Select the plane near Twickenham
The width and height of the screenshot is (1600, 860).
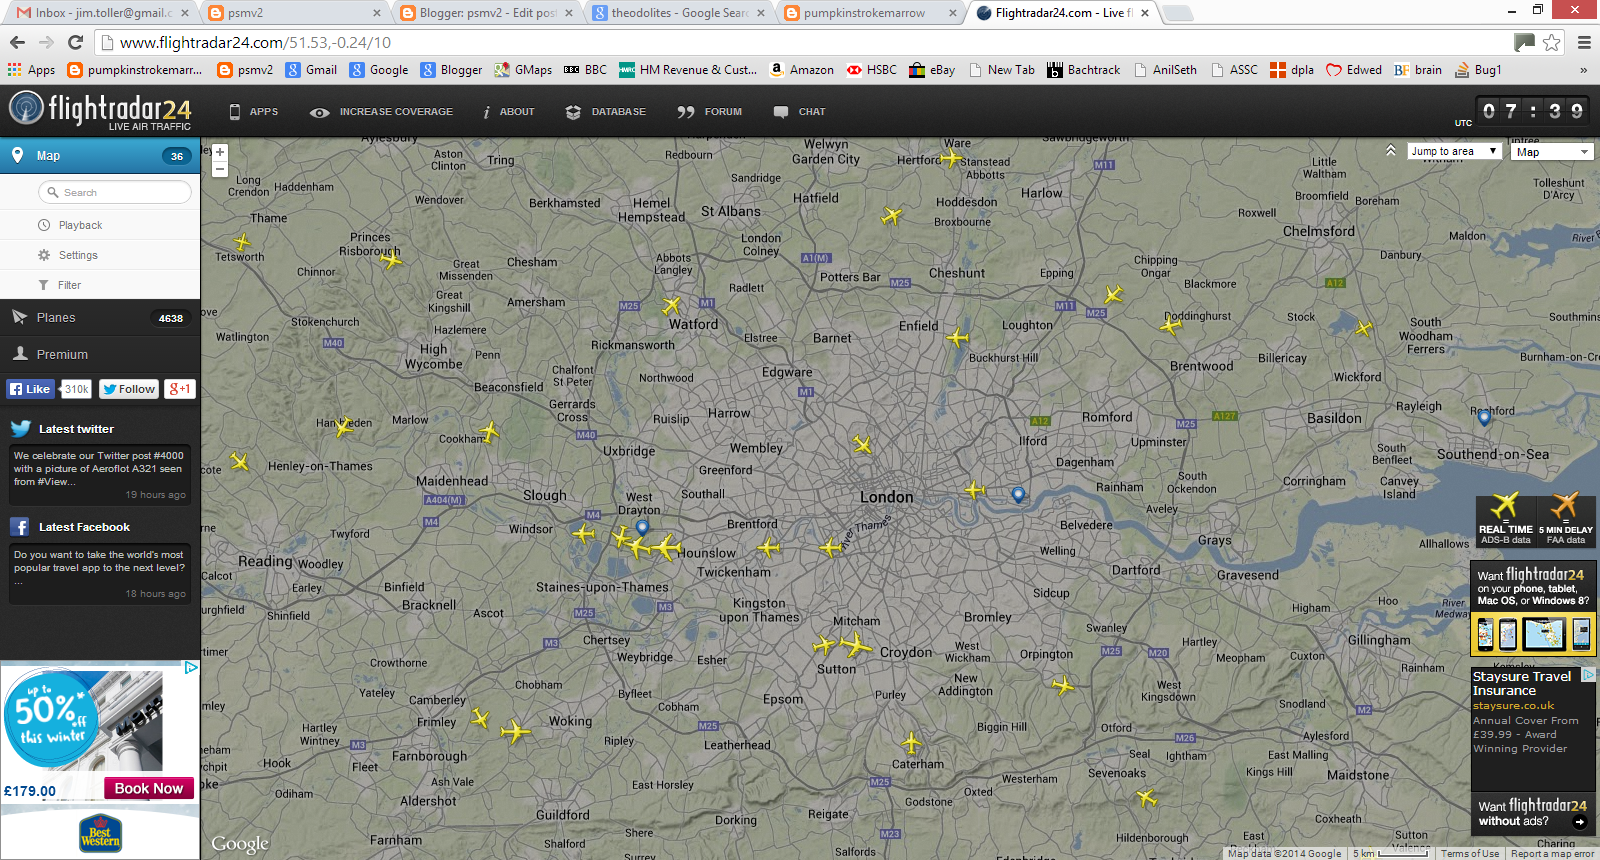pyautogui.click(x=768, y=548)
